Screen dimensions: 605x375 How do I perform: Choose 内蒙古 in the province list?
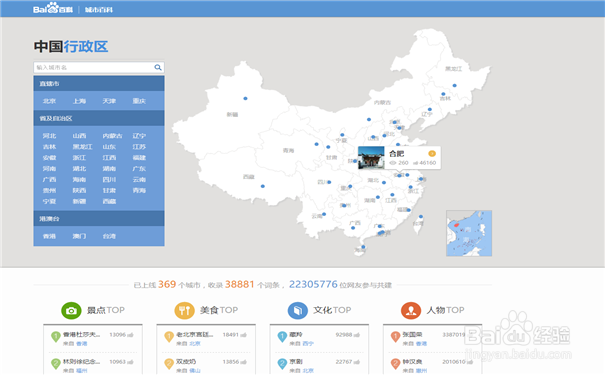[x=112, y=136]
